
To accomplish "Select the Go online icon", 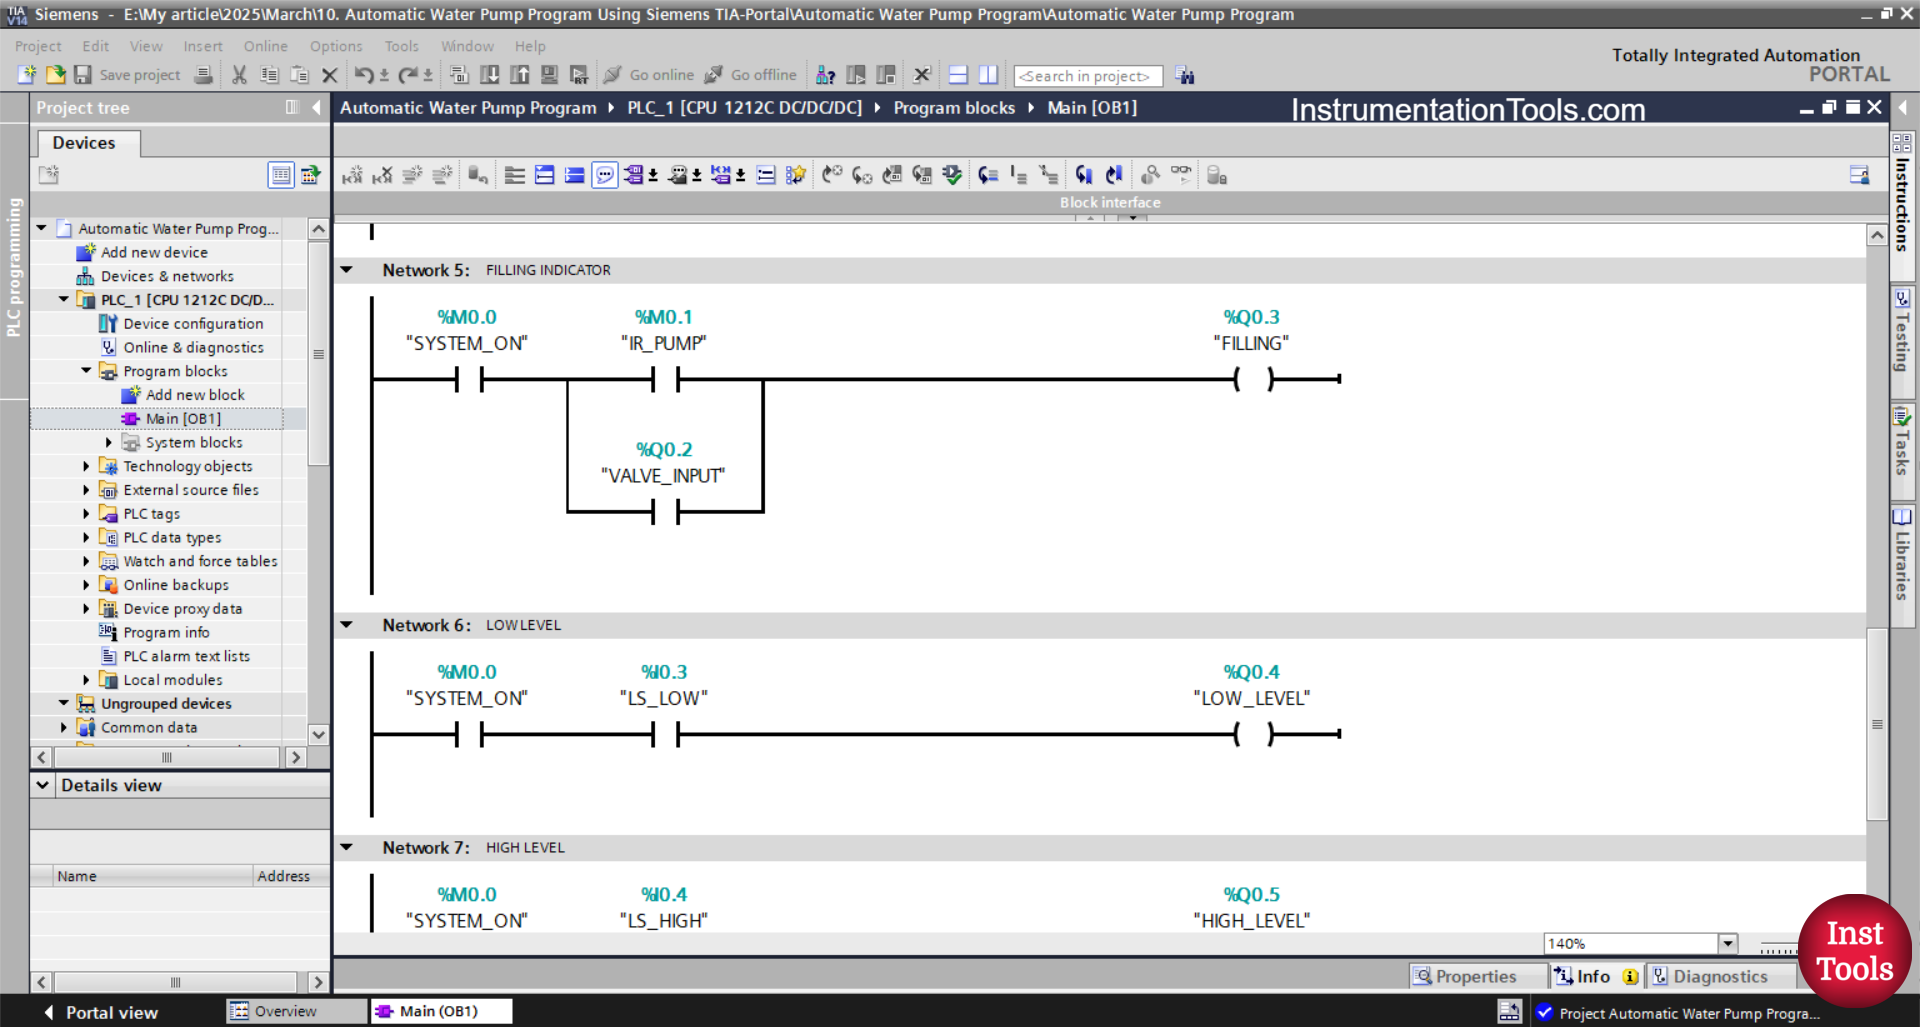I will (x=650, y=75).
